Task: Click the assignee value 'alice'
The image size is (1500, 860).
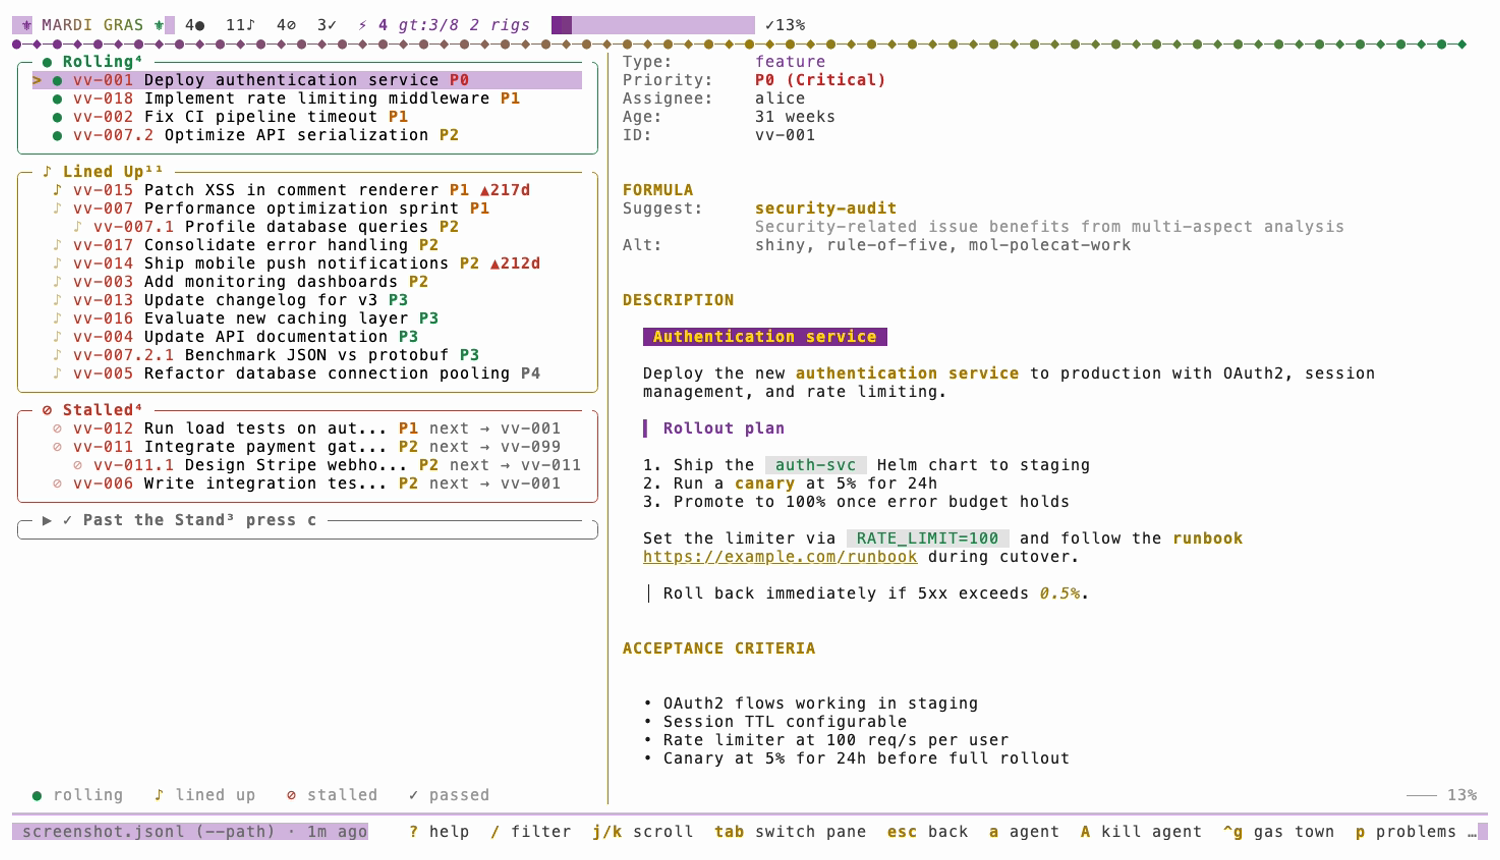Action: [780, 99]
